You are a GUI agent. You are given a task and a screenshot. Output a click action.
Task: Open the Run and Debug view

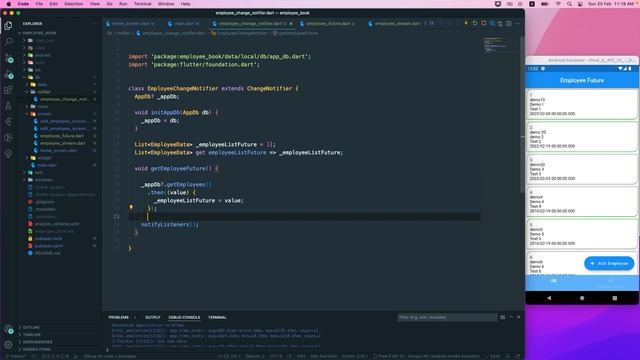[x=9, y=75]
